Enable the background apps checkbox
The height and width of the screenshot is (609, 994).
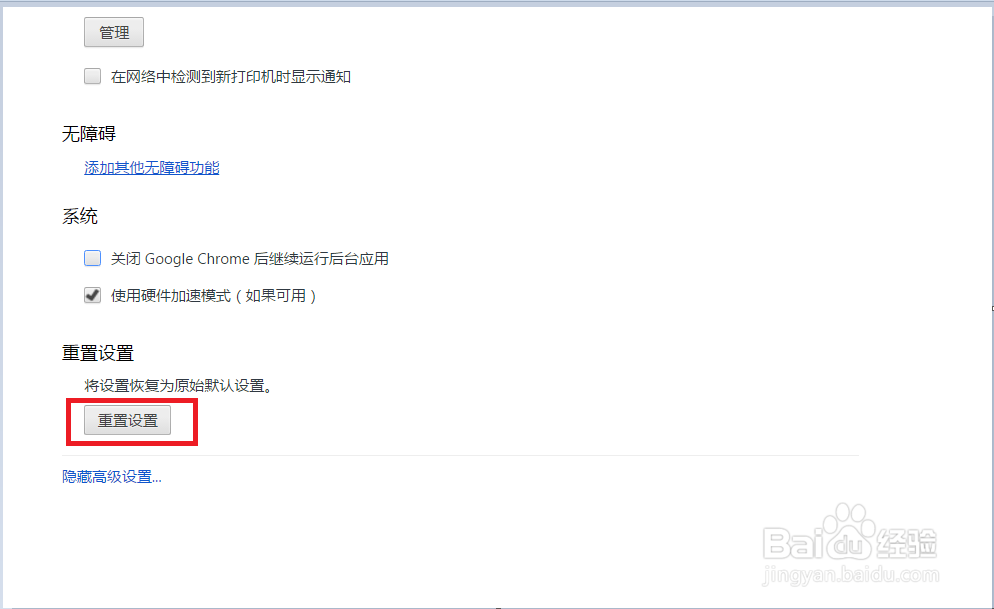pos(93,258)
